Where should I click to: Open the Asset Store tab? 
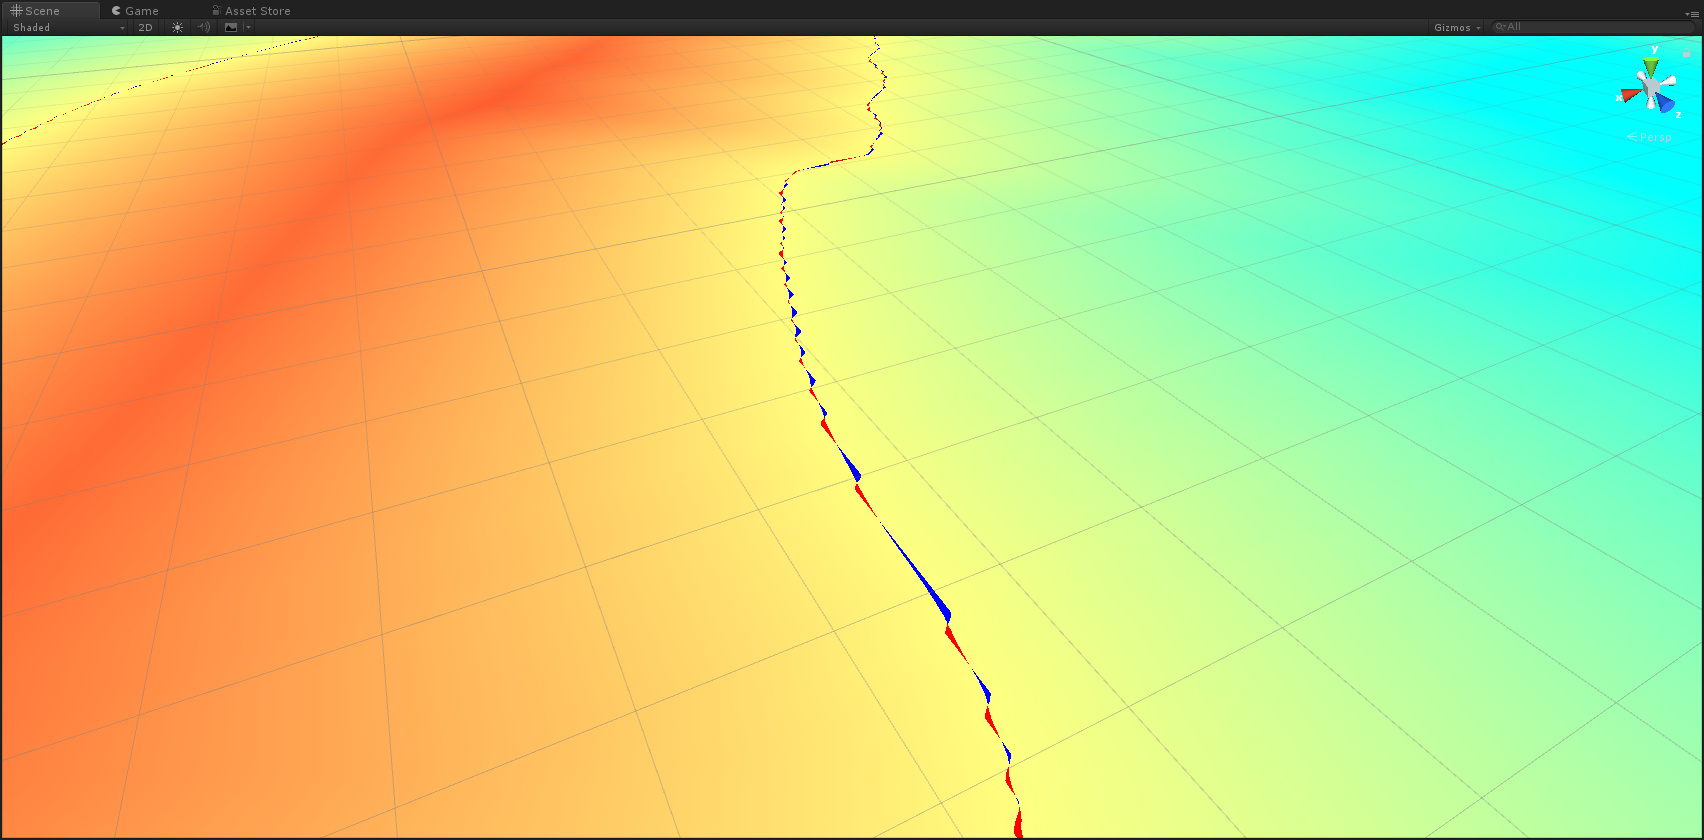click(x=251, y=11)
